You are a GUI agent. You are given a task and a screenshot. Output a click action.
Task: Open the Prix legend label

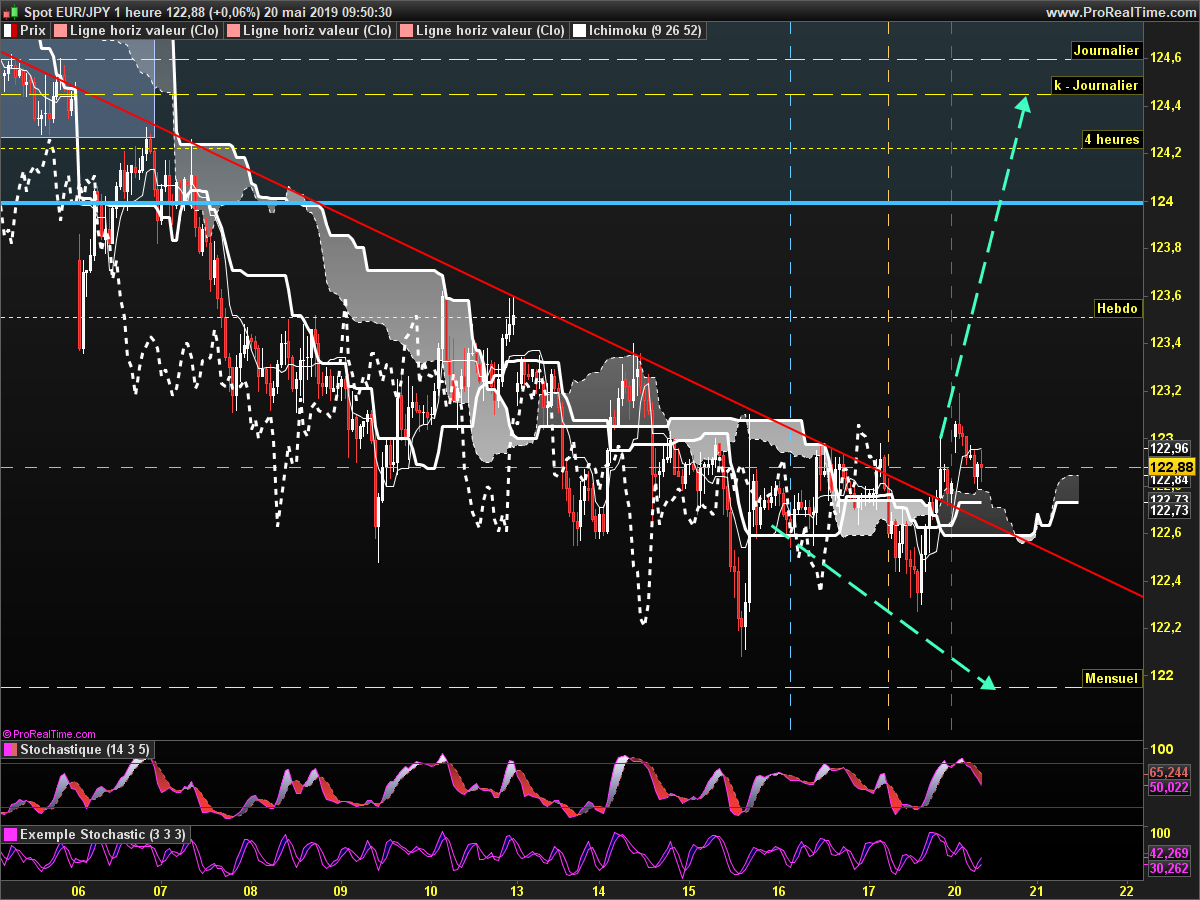pos(33,31)
